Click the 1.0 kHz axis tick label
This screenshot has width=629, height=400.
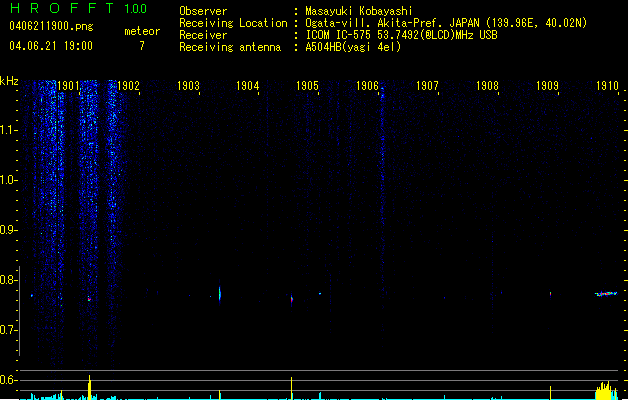click(x=8, y=180)
